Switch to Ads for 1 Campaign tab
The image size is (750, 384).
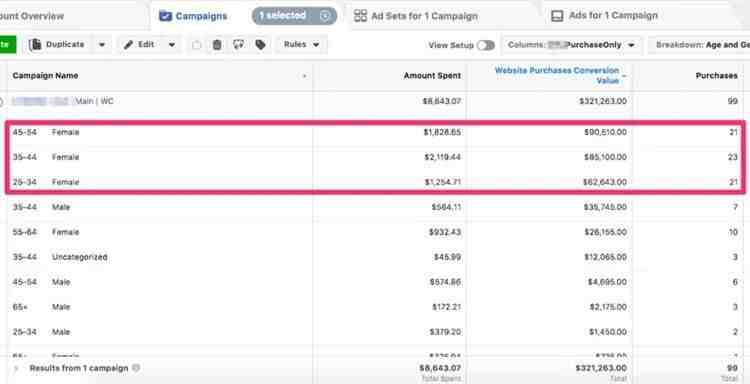point(604,16)
